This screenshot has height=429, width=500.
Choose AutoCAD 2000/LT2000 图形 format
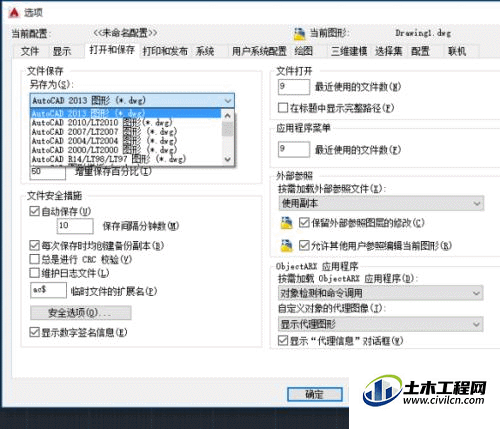[x=125, y=150]
